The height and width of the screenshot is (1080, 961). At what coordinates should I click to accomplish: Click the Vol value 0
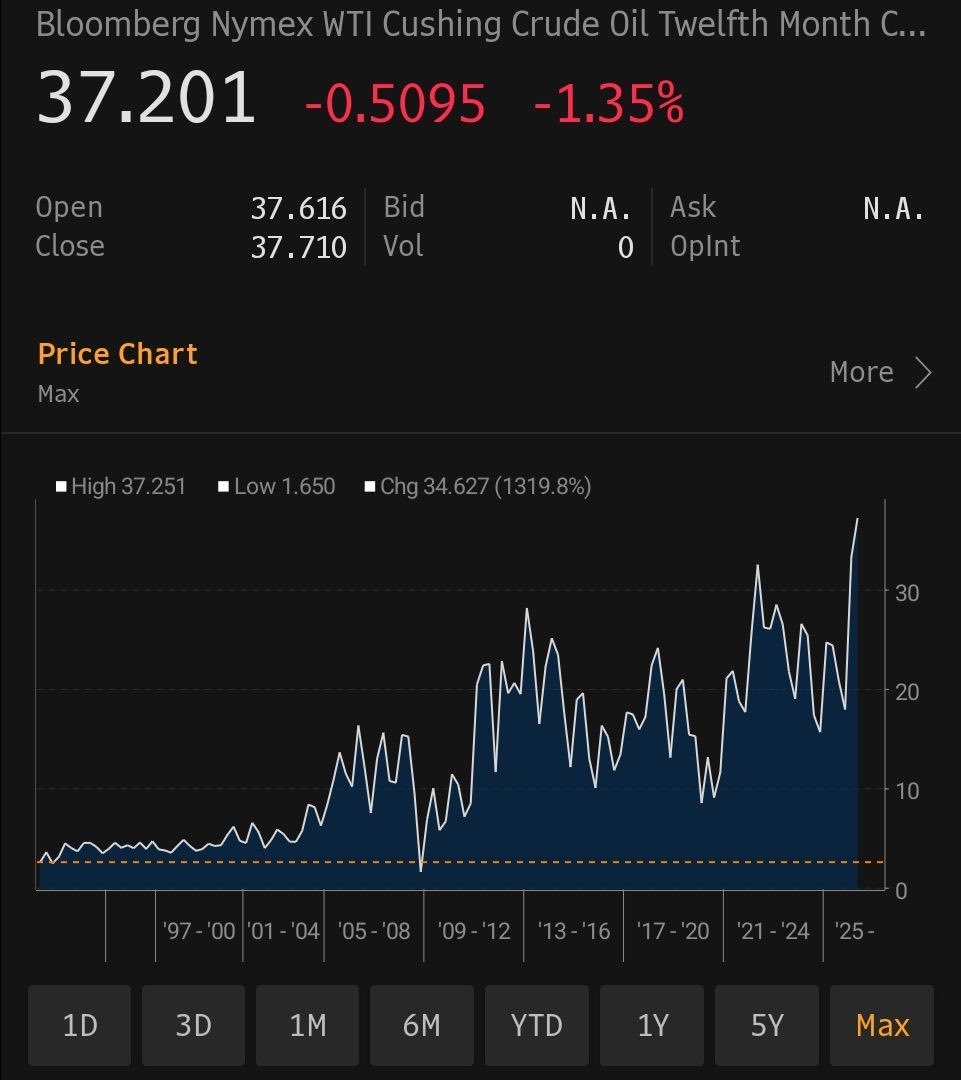625,247
